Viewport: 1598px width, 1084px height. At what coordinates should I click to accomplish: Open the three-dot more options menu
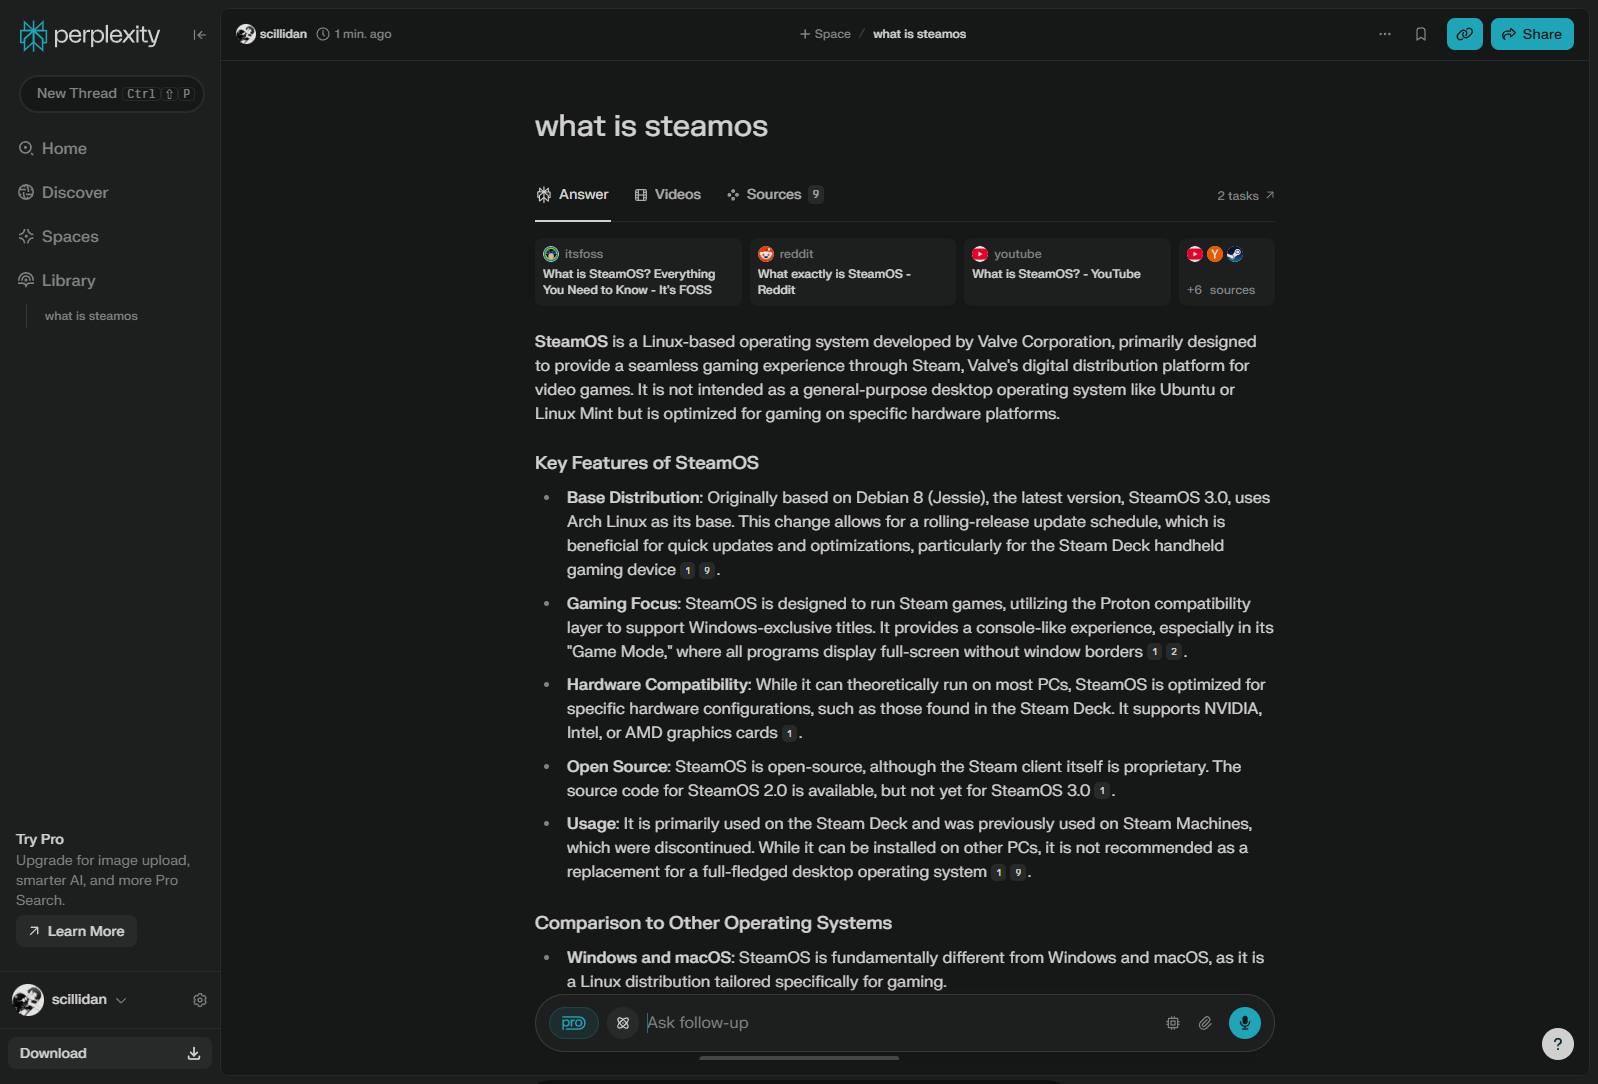point(1385,34)
